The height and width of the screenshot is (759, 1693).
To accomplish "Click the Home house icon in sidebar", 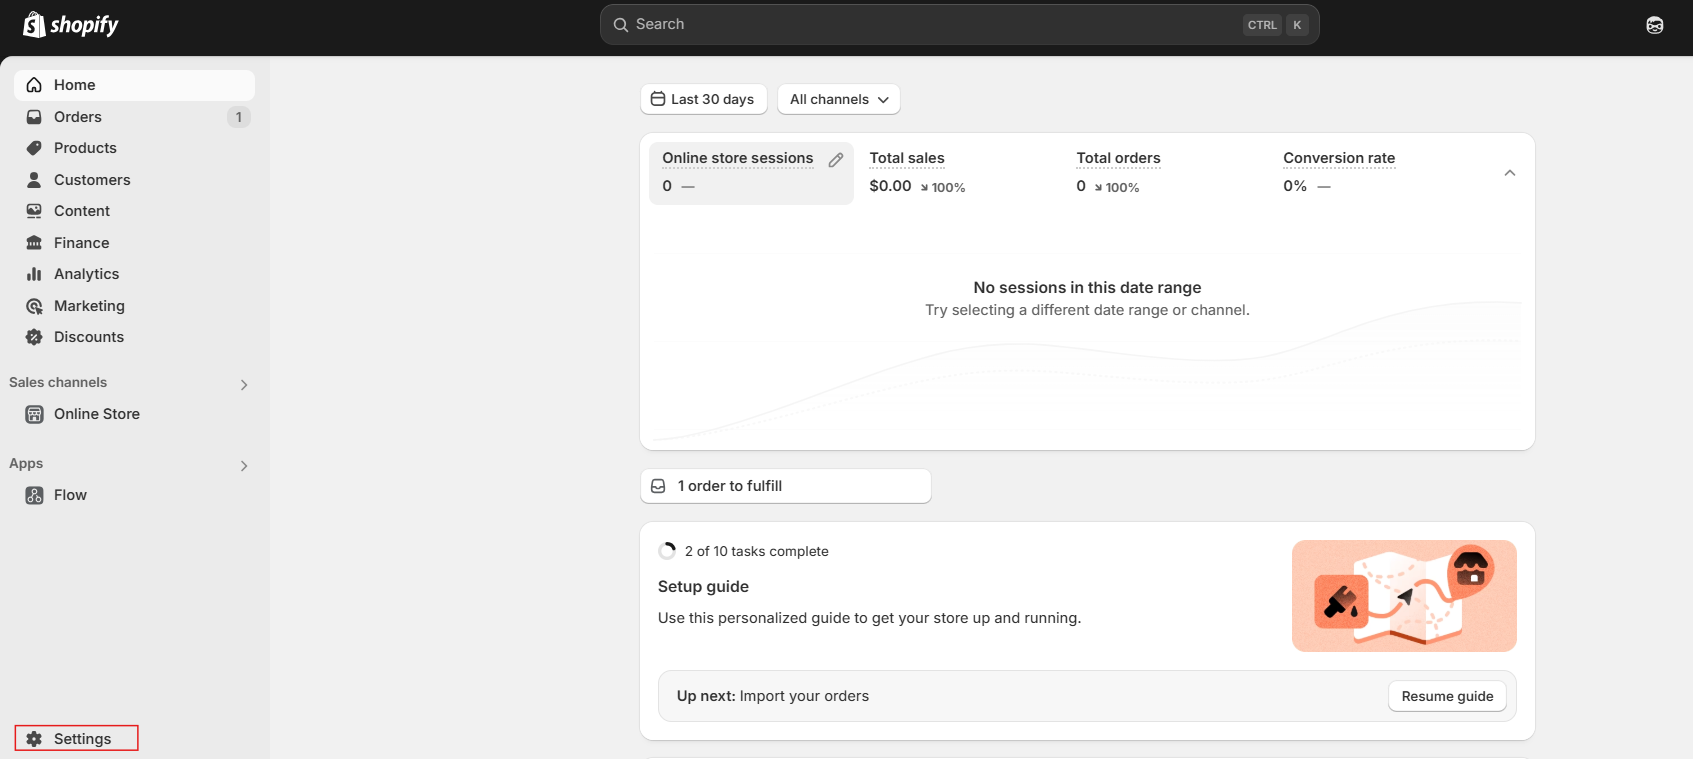I will (34, 85).
